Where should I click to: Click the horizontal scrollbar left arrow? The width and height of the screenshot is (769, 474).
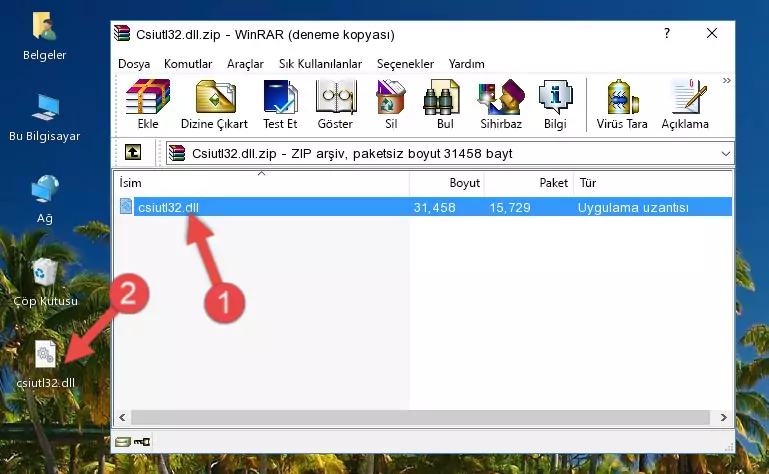pyautogui.click(x=123, y=418)
